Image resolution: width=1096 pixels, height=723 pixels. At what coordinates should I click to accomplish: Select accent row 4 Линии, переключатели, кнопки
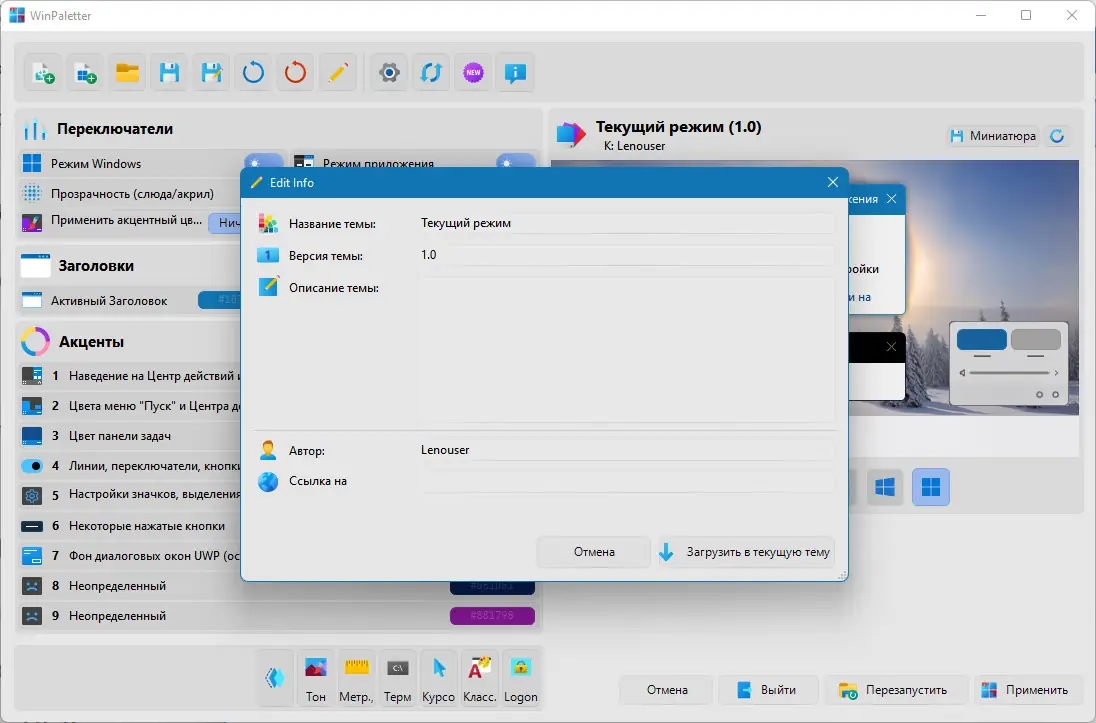pos(131,466)
